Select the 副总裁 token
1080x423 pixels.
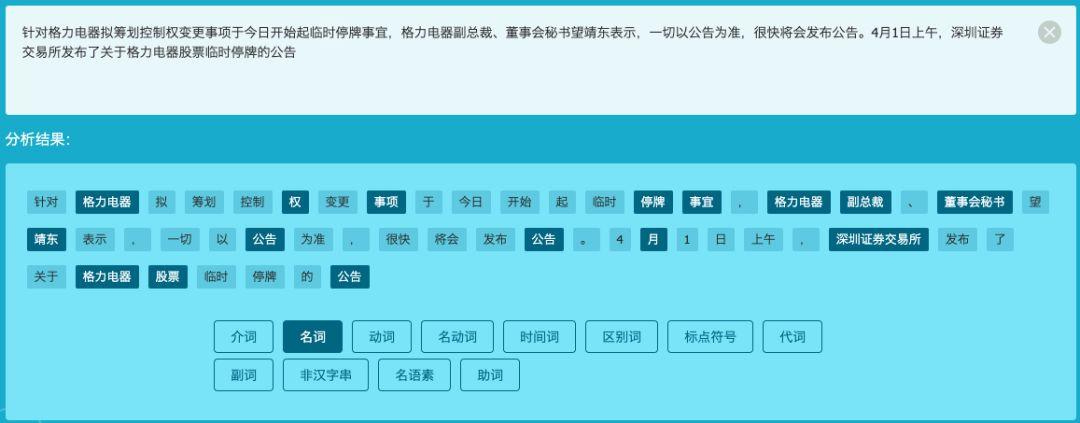(866, 203)
